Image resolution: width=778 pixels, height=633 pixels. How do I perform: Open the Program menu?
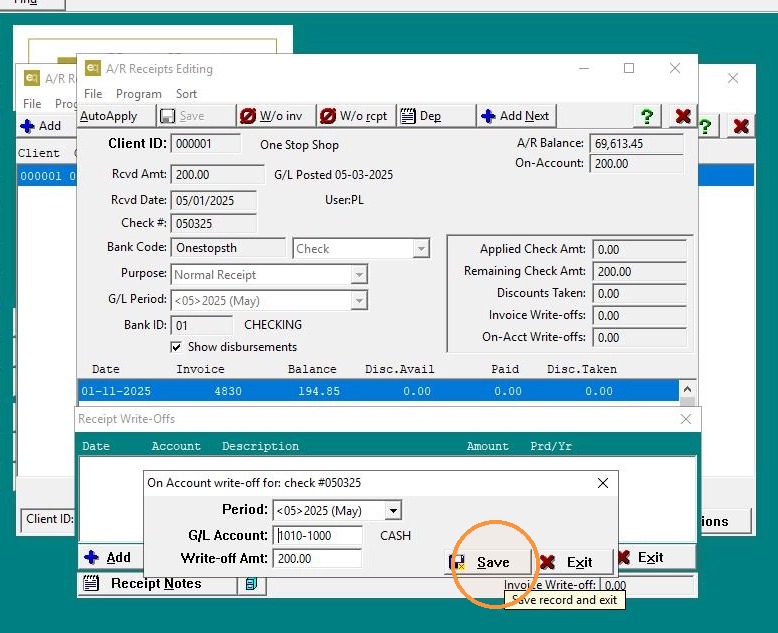click(x=138, y=94)
